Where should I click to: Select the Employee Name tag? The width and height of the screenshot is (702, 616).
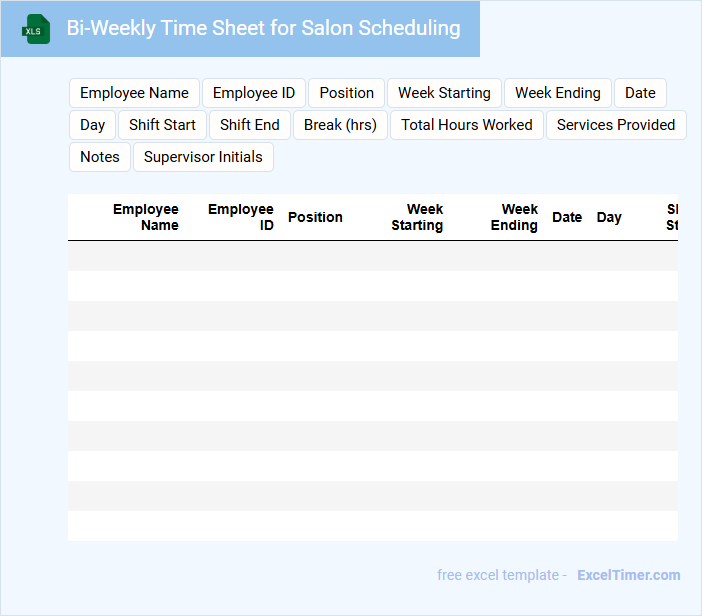click(x=134, y=93)
